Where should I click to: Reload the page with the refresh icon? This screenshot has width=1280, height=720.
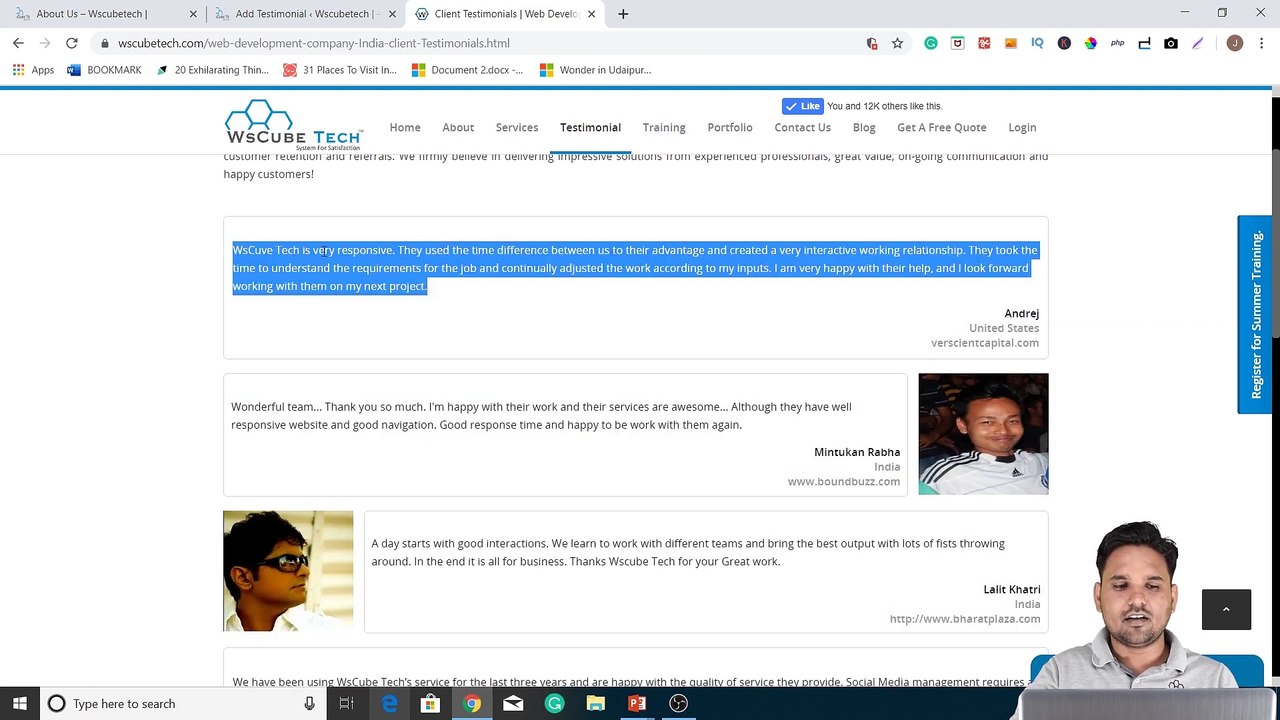pos(72,43)
